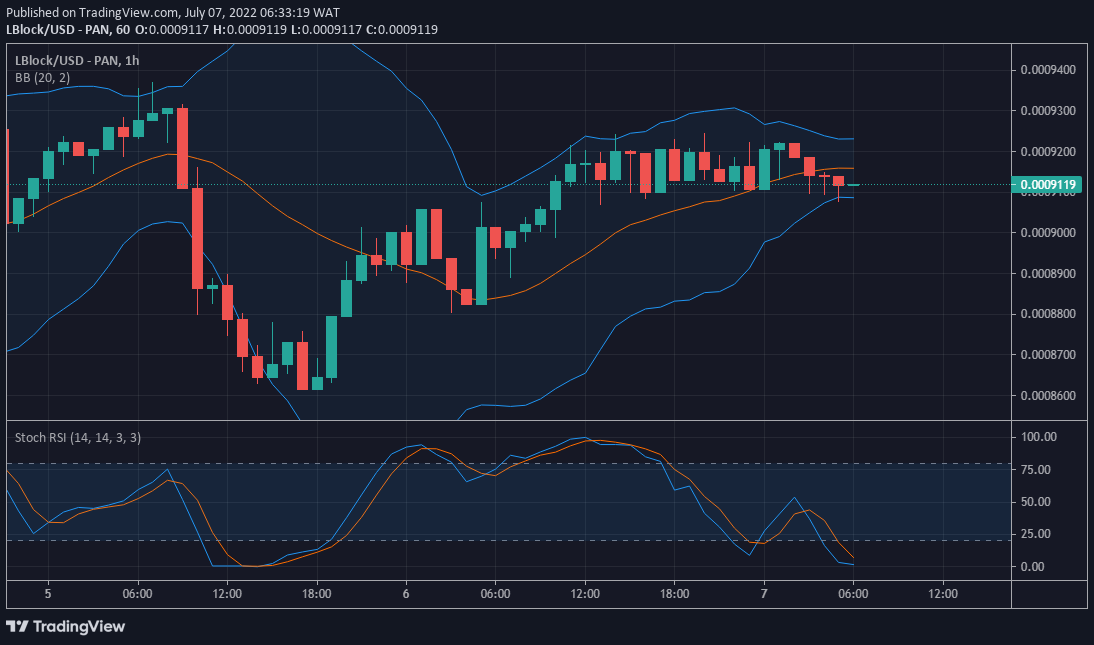Click price axis label 0.0008700
Image resolution: width=1094 pixels, height=645 pixels.
pos(1047,355)
